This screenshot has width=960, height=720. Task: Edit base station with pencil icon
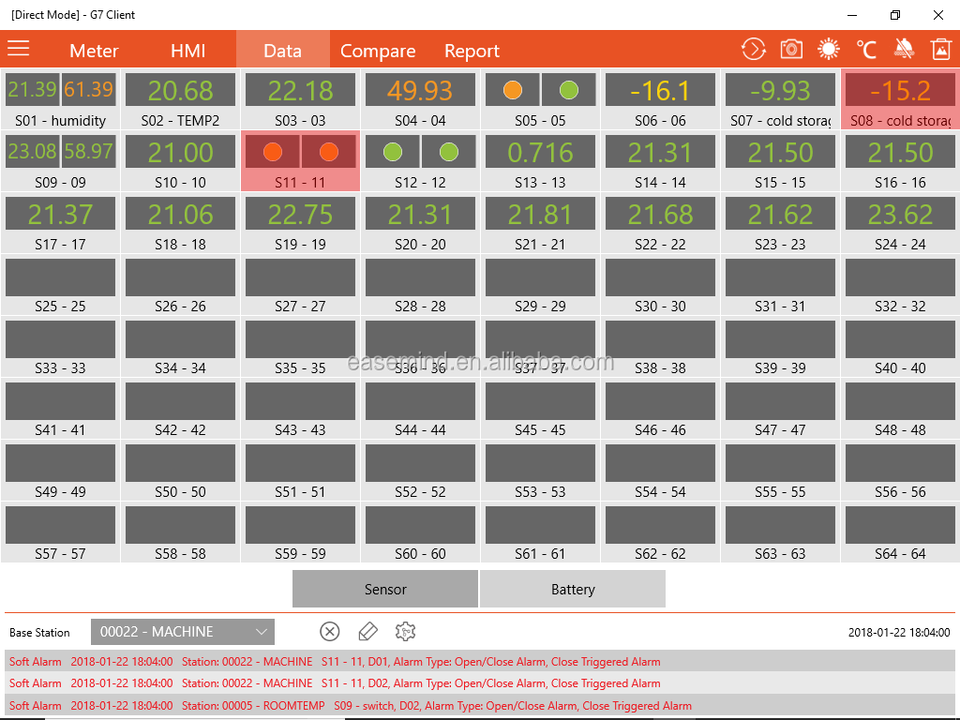[x=368, y=631]
